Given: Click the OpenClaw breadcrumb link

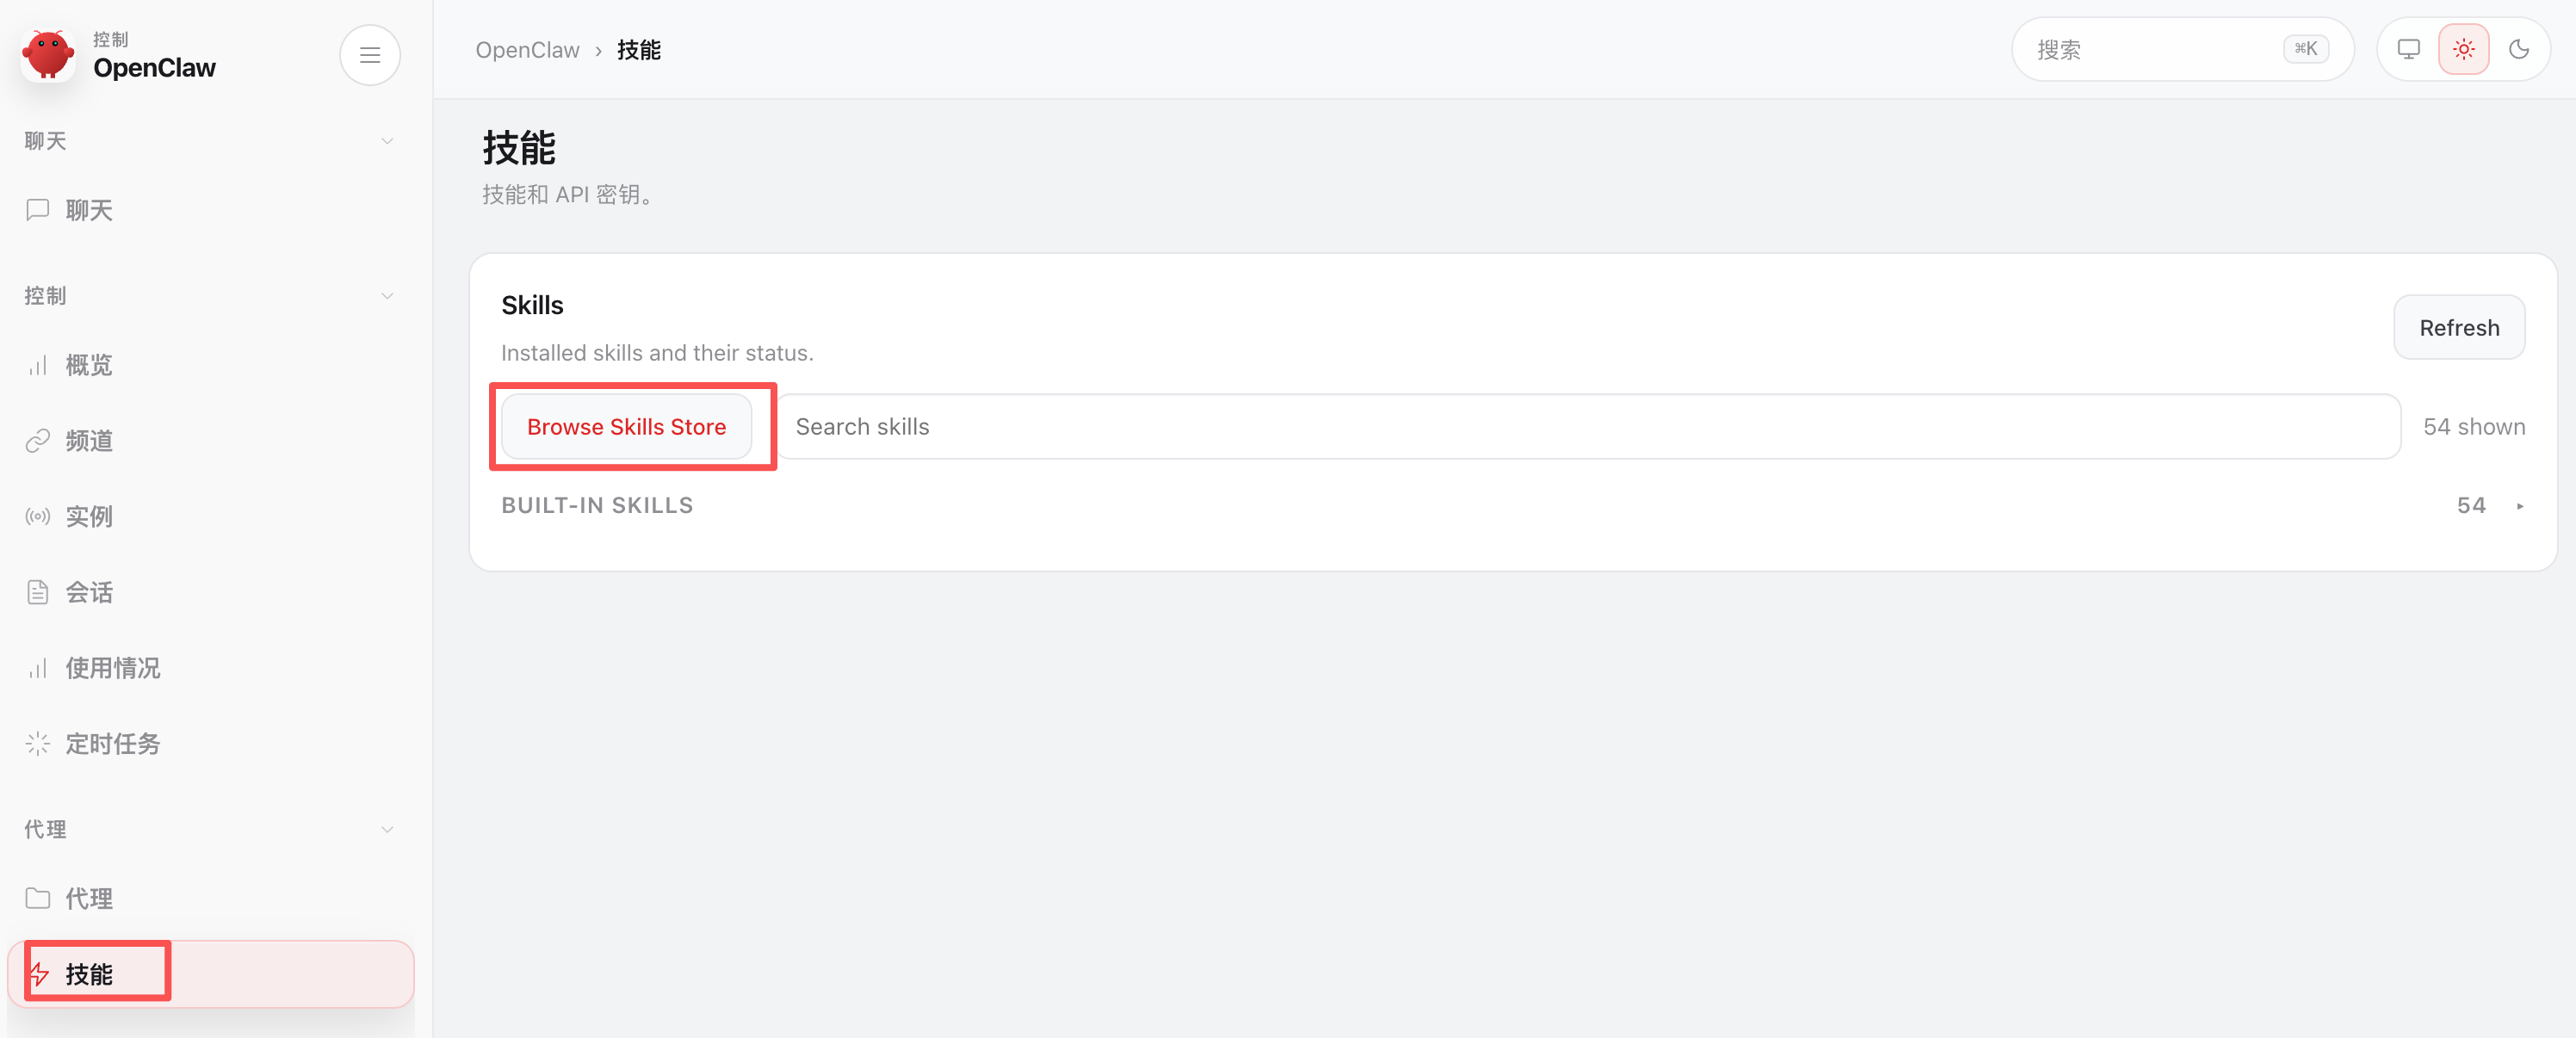Looking at the screenshot, I should (x=527, y=50).
